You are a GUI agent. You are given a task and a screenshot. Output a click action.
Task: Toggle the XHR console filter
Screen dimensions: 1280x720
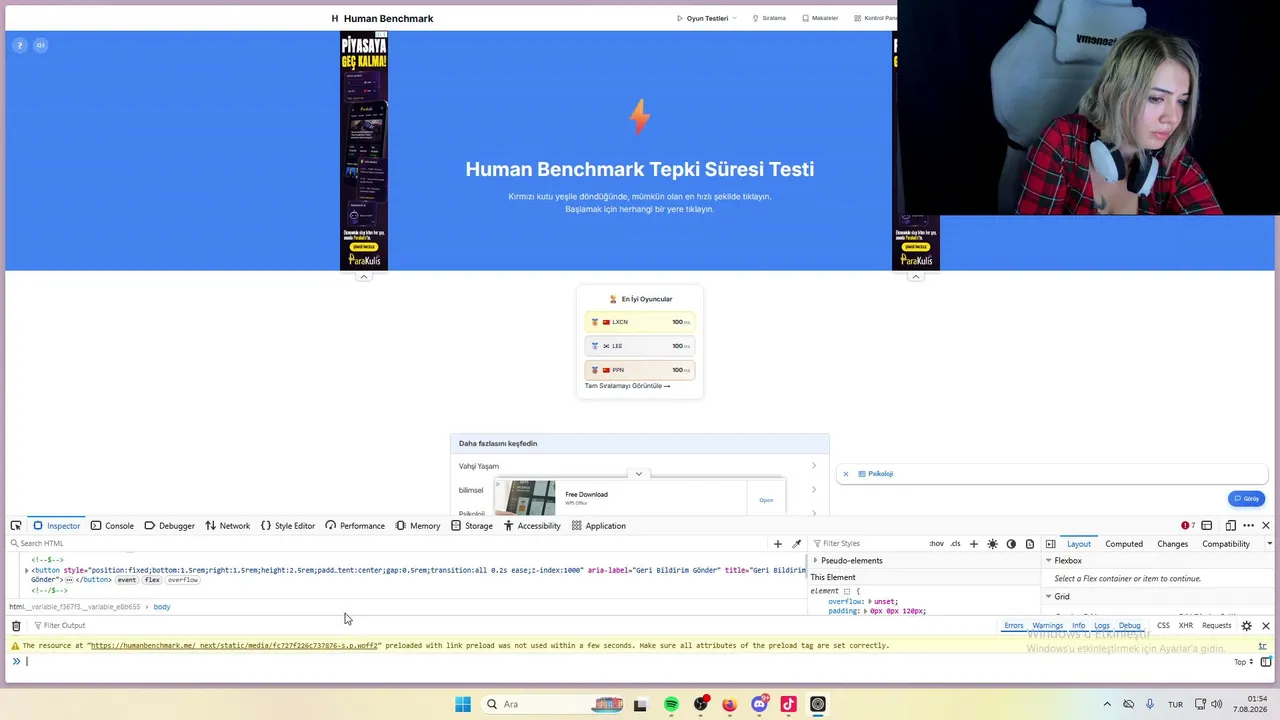[x=1186, y=626]
